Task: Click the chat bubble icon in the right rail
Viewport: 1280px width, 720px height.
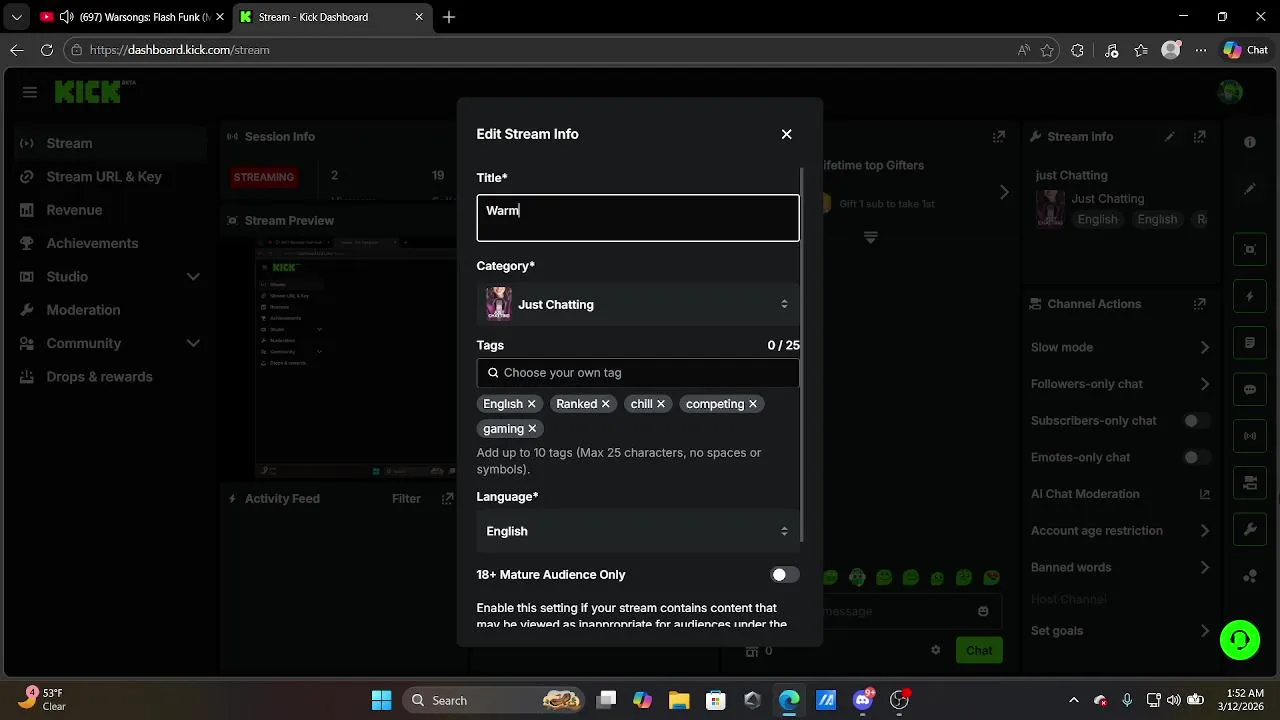Action: click(x=1249, y=390)
